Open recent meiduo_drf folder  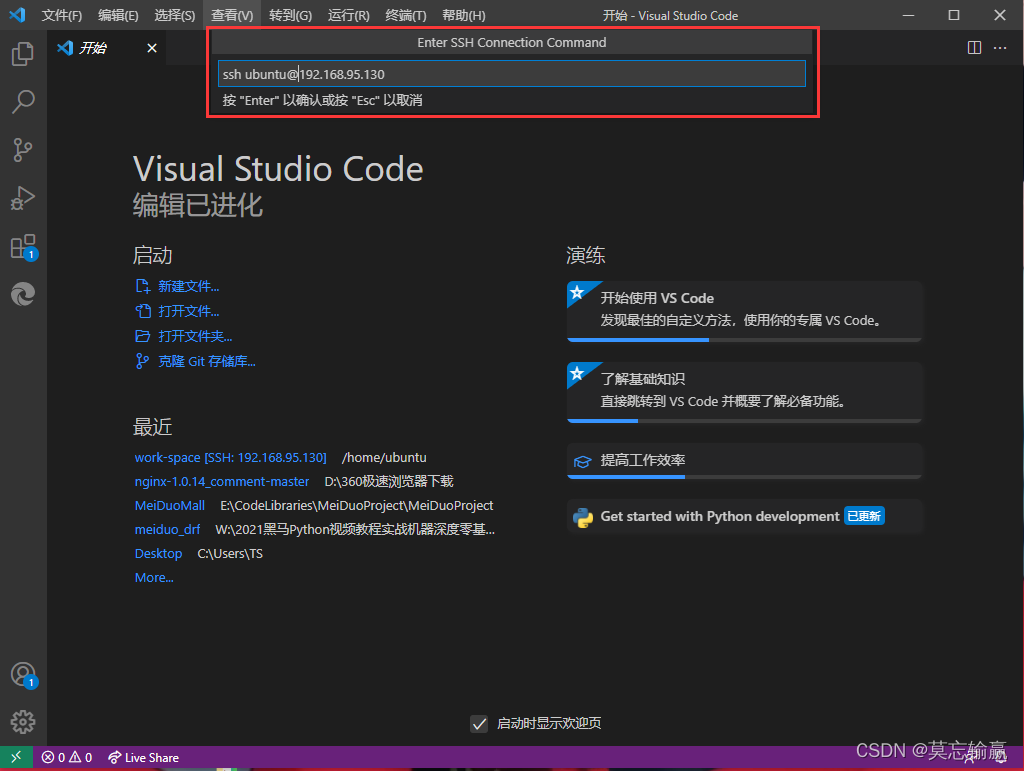(x=167, y=529)
